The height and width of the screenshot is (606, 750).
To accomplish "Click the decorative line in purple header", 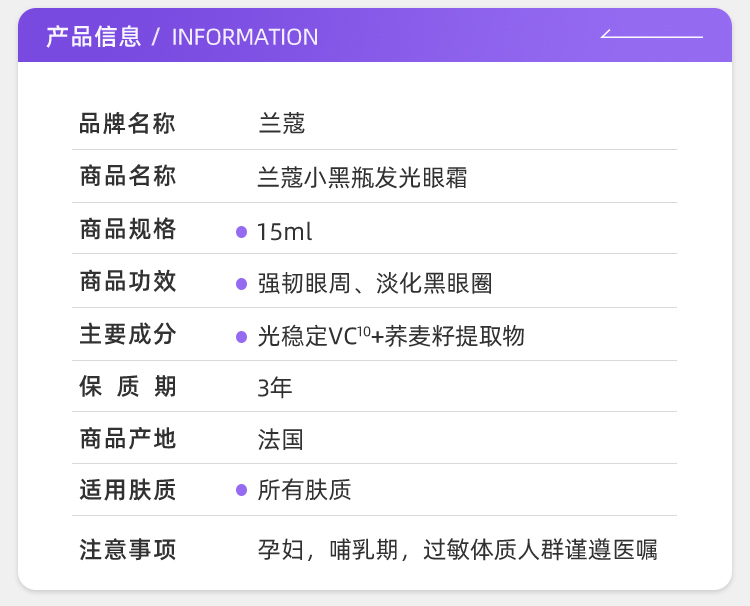I will [x=652, y=36].
